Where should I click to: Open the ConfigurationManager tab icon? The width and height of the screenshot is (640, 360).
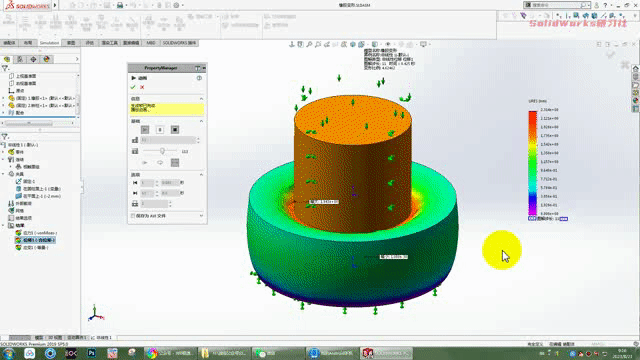pyautogui.click(x=33, y=59)
